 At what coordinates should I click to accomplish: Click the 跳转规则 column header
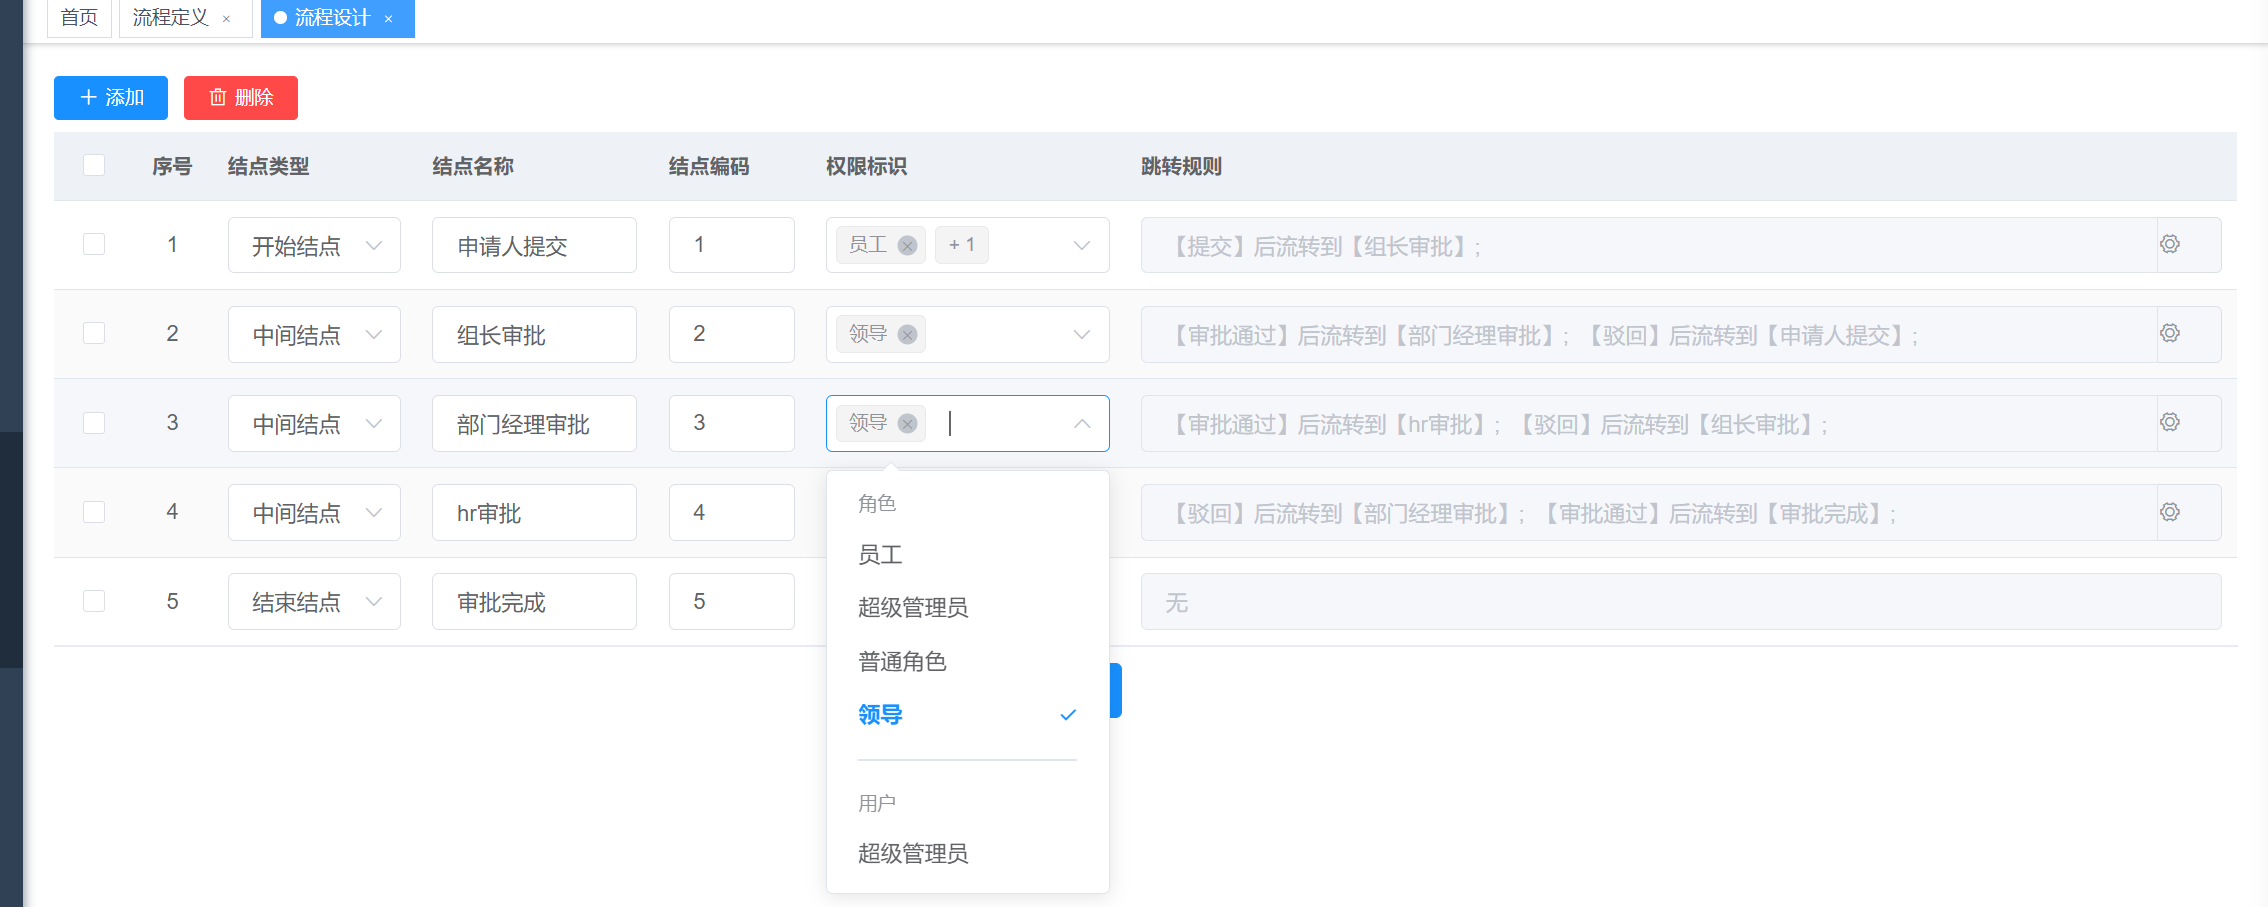1181,166
